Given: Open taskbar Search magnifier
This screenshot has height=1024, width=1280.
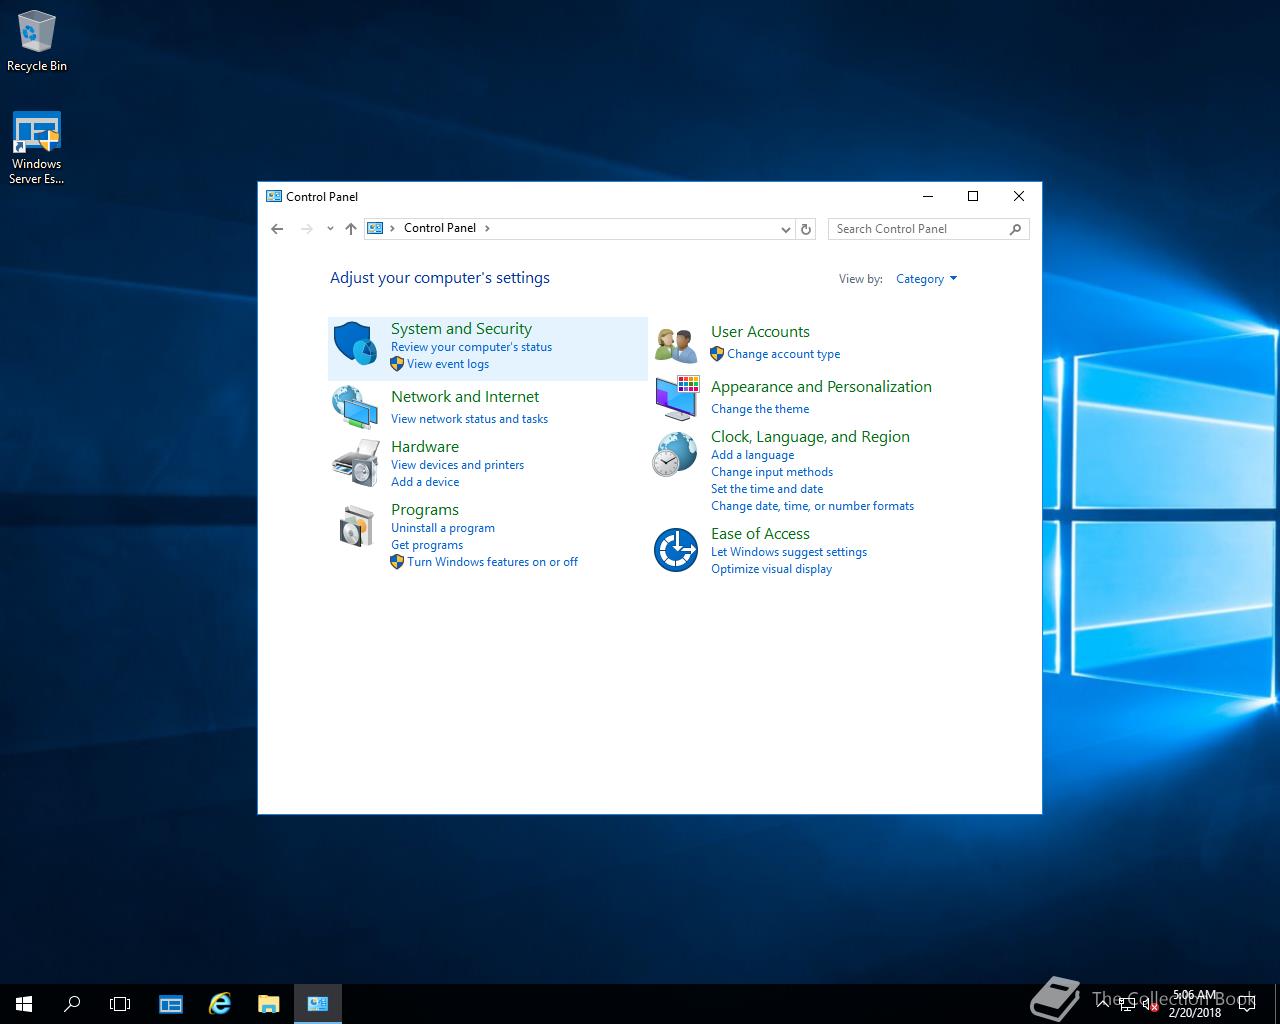Looking at the screenshot, I should [72, 1004].
